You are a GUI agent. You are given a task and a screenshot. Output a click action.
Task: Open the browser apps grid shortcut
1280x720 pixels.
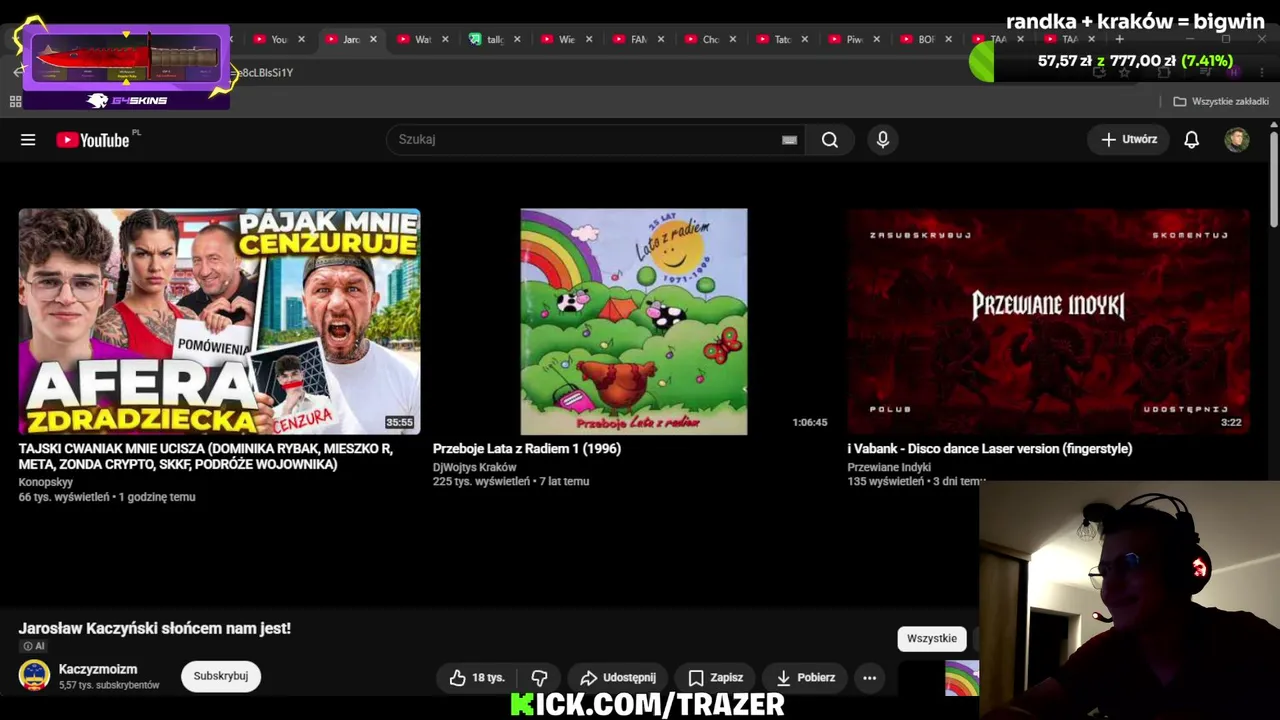(x=15, y=101)
